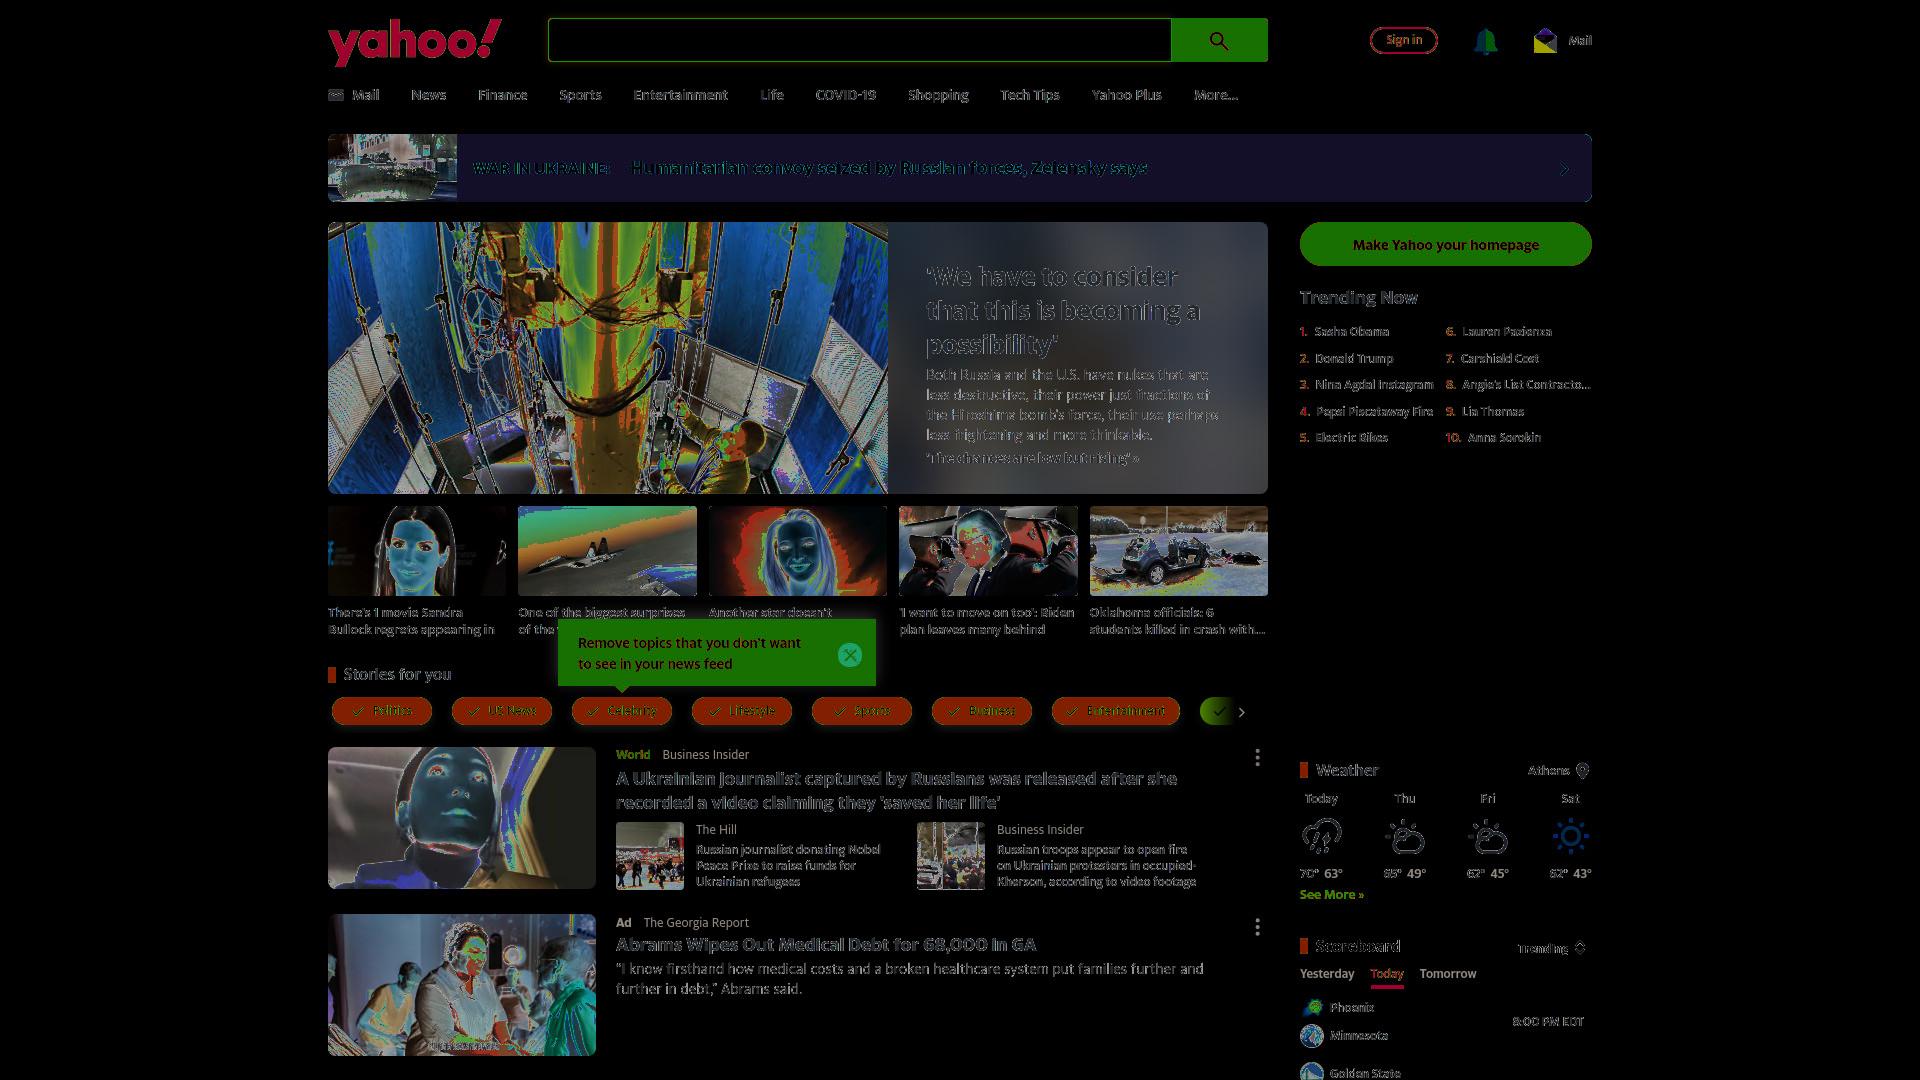Click the Yahoo logo
This screenshot has height=1080, width=1920.
coord(415,42)
